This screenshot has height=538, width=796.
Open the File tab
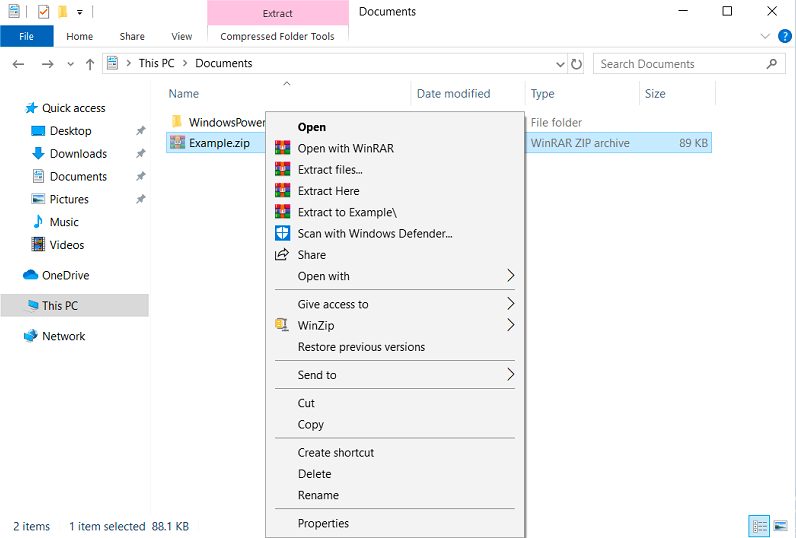[26, 36]
